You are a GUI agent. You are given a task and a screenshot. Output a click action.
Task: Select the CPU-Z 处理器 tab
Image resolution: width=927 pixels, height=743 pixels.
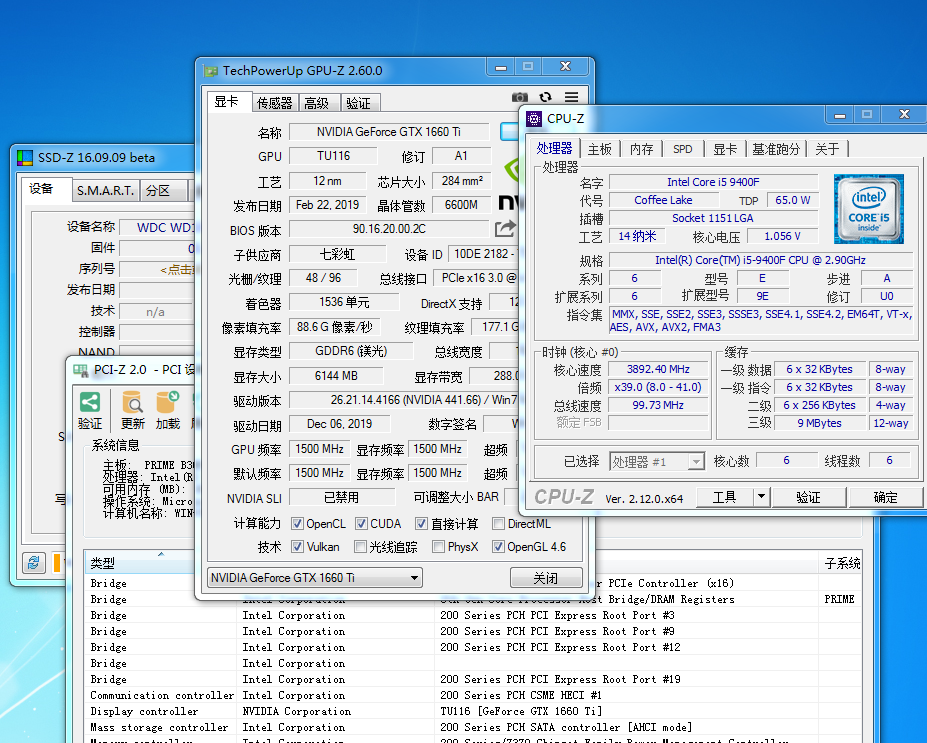555,148
